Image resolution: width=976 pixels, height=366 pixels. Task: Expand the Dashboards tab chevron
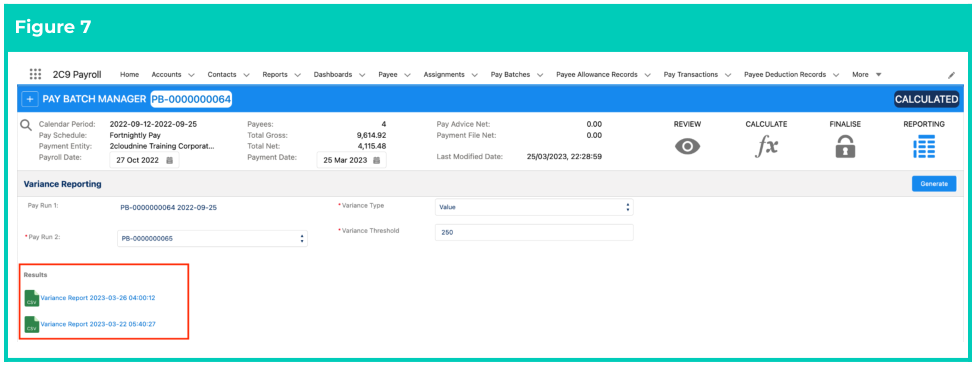point(362,75)
